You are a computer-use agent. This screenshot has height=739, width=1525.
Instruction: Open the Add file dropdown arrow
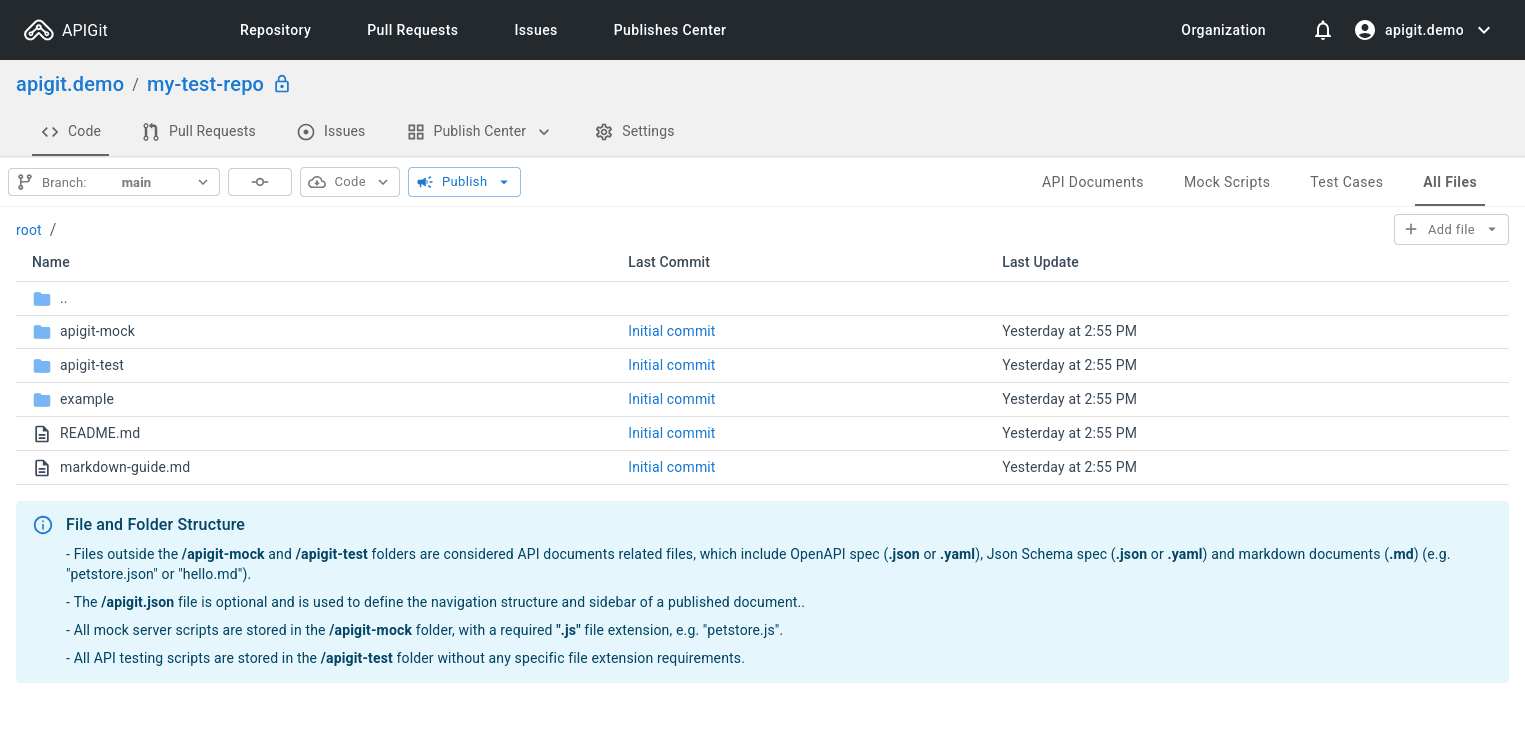coord(1492,229)
